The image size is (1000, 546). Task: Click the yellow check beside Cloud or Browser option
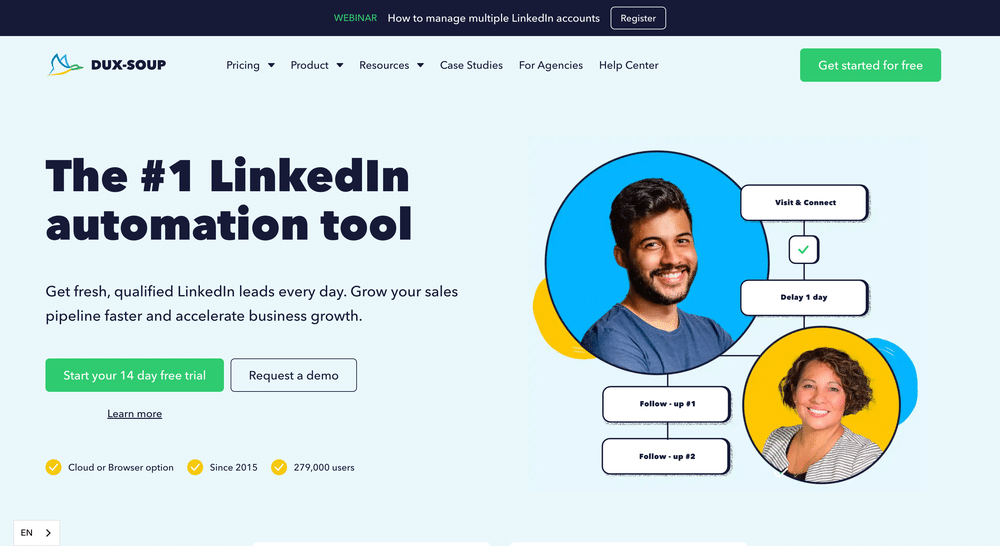pyautogui.click(x=54, y=468)
